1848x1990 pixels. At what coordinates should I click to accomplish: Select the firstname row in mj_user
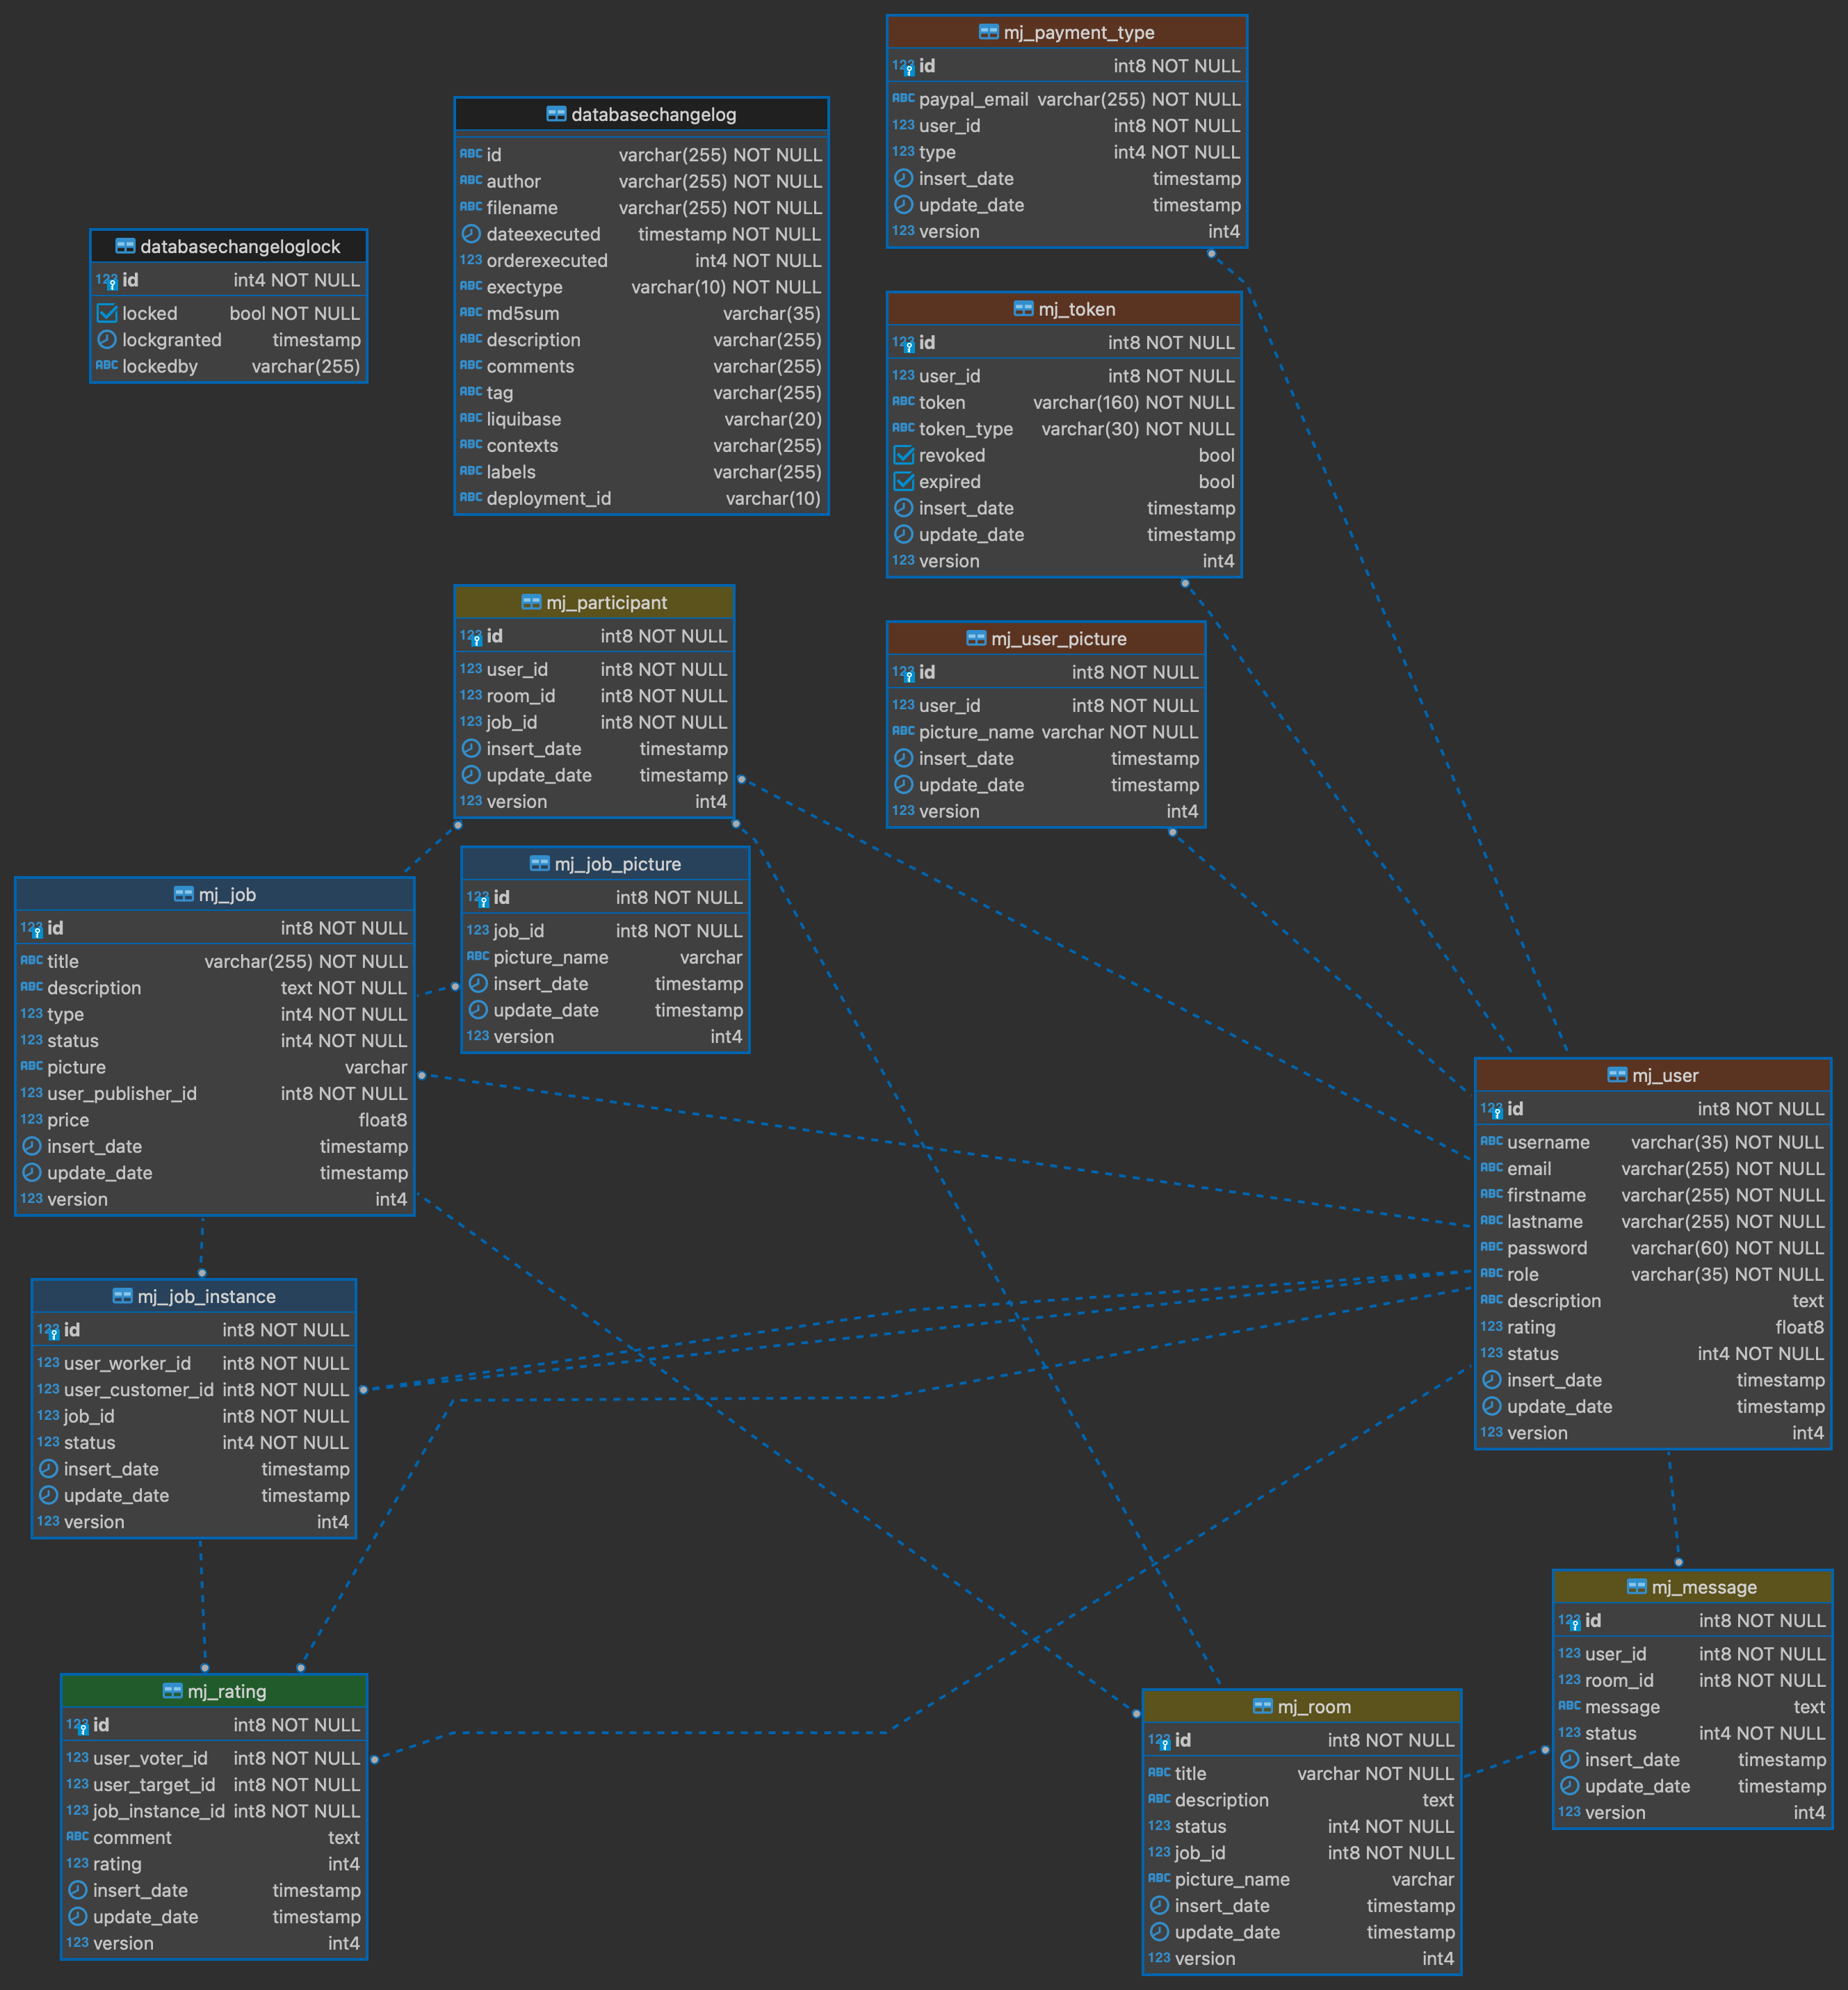pyautogui.click(x=1653, y=1195)
